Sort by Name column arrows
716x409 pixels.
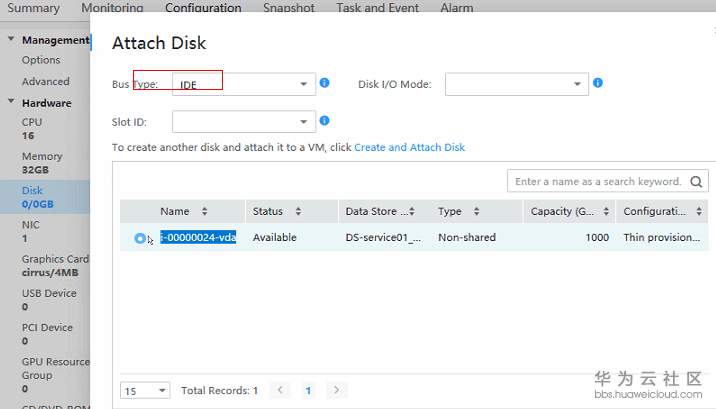pos(205,212)
